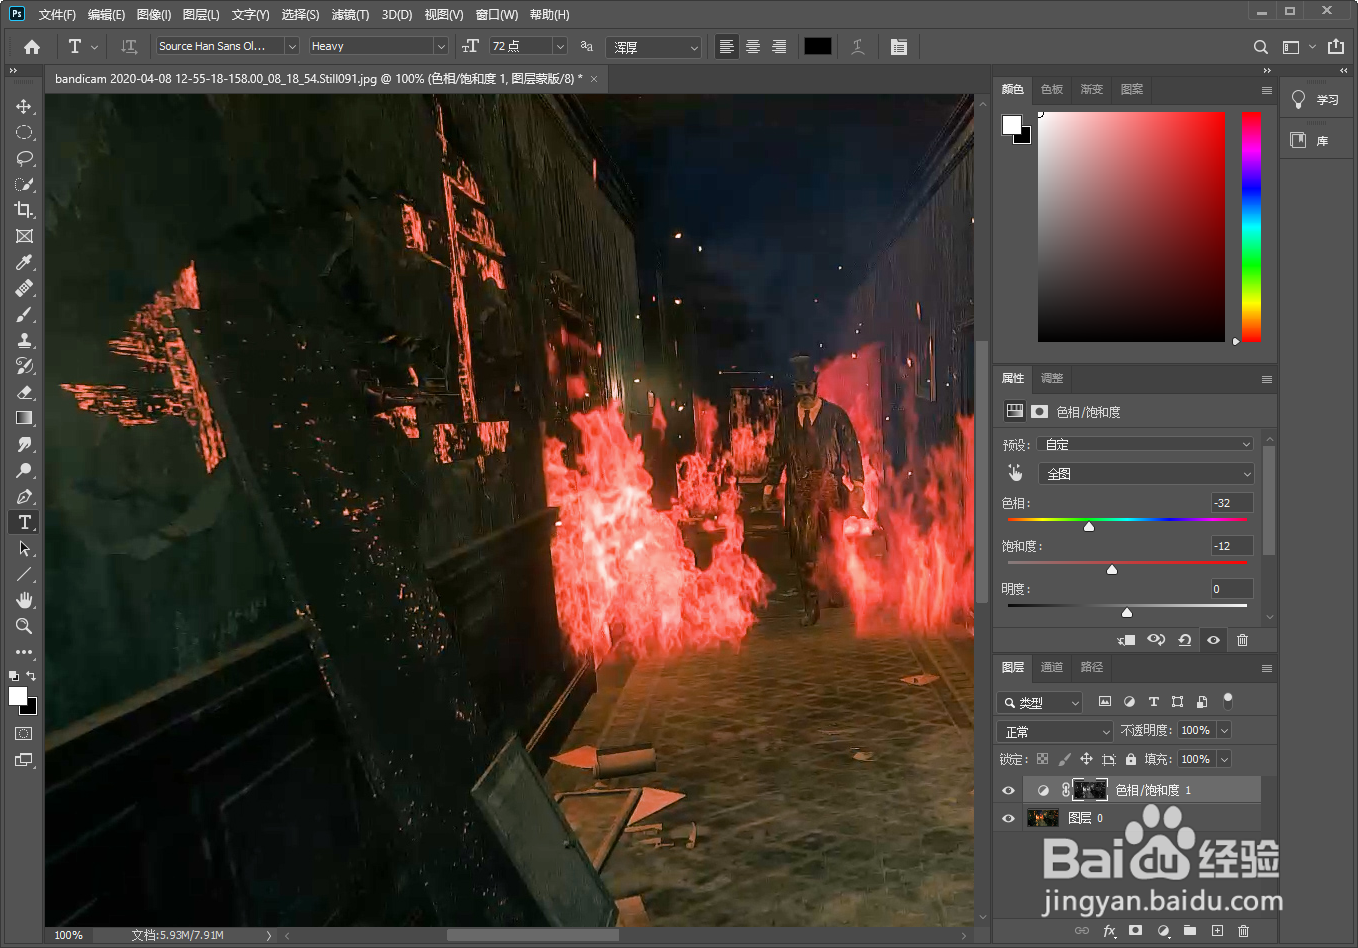The width and height of the screenshot is (1358, 948).
Task: Select the Move tool
Action: [x=24, y=106]
